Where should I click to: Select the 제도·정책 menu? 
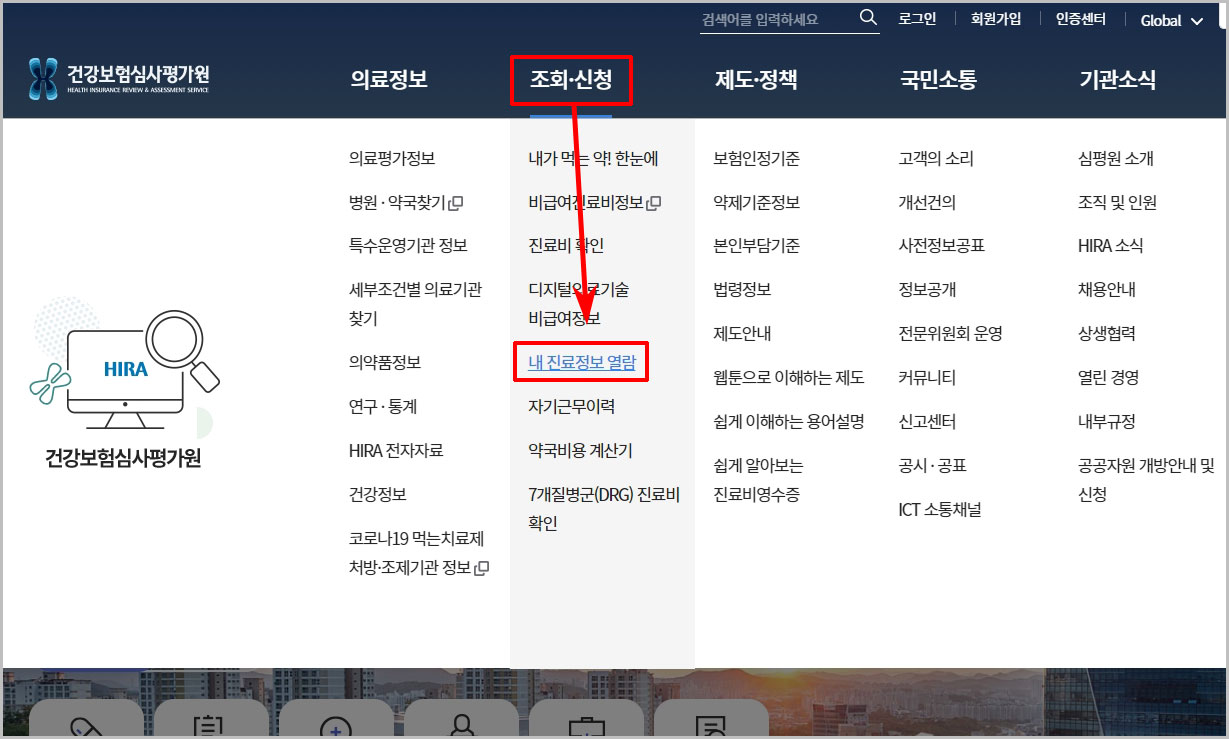pyautogui.click(x=757, y=80)
